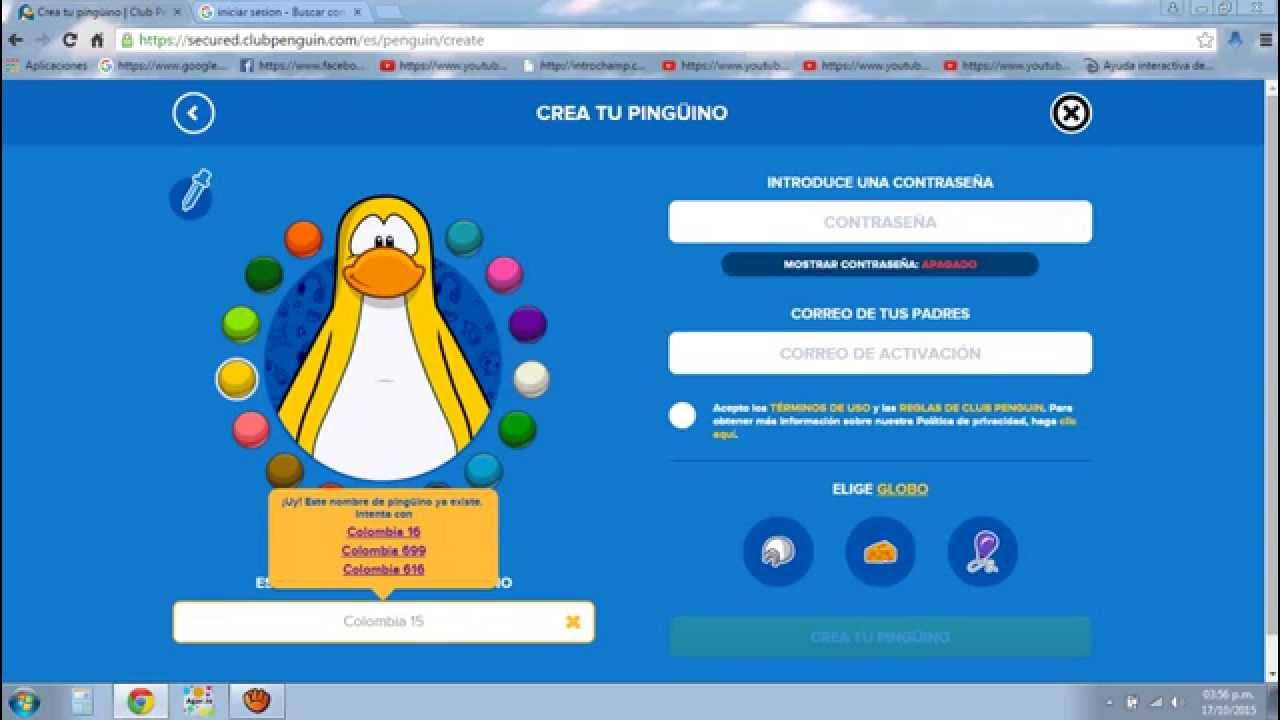The width and height of the screenshot is (1280, 720).
Task: Select the salmon pink penguin color
Action: [x=251, y=429]
